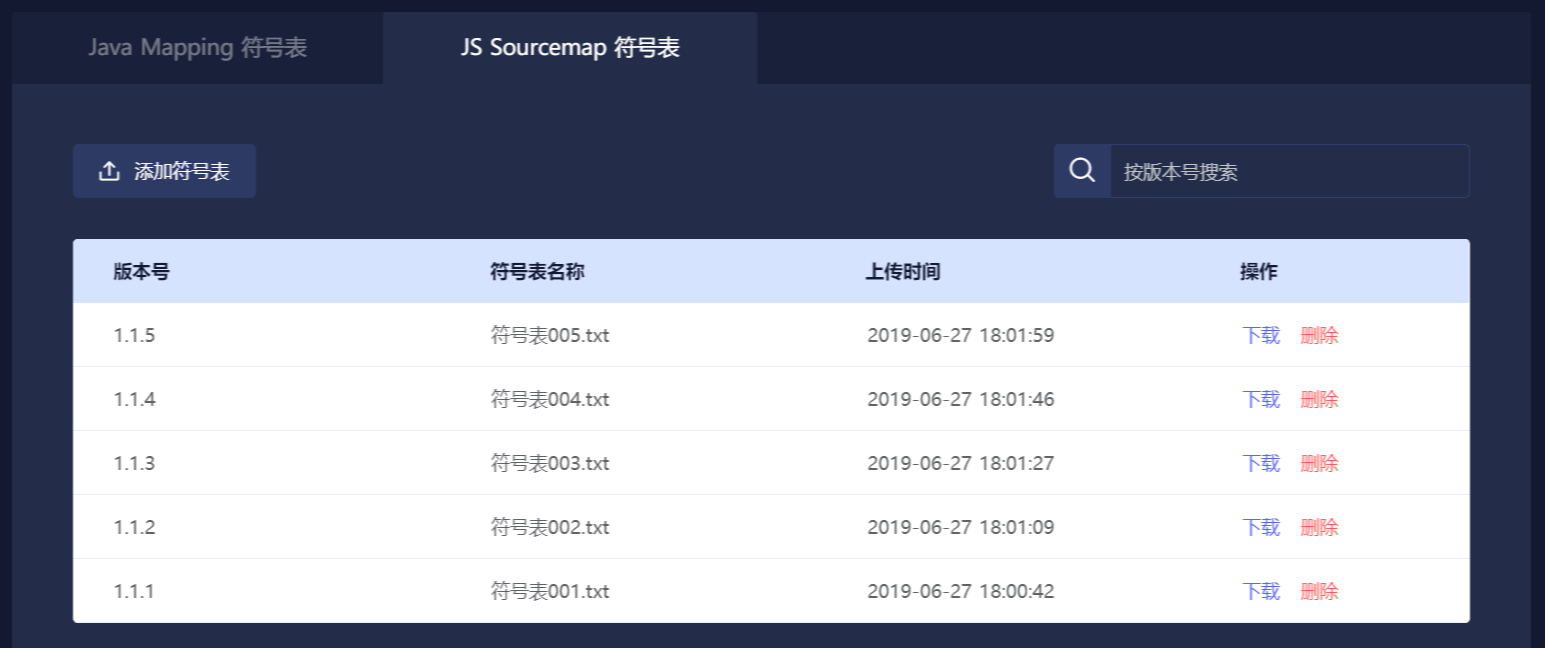Download 符号表005.txt for version 1.1.5
Viewport: 1545px width, 648px height.
click(x=1261, y=335)
